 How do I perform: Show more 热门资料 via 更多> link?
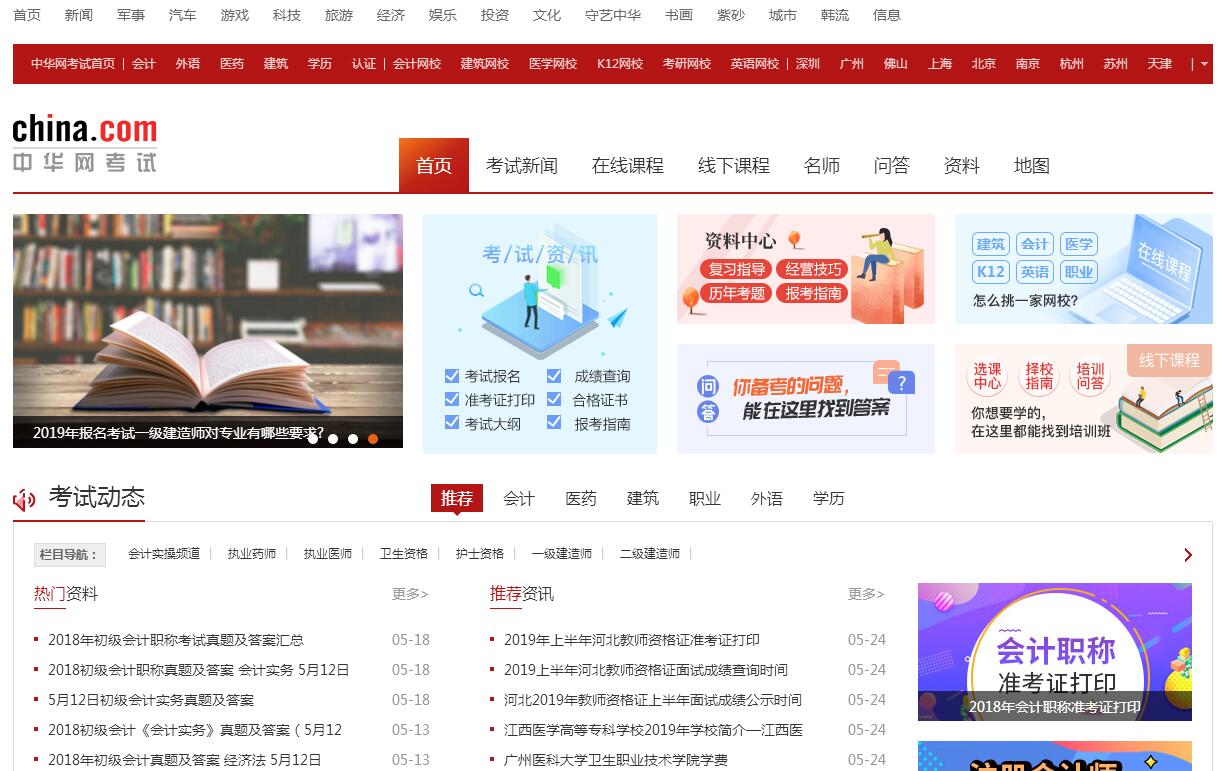click(x=409, y=594)
